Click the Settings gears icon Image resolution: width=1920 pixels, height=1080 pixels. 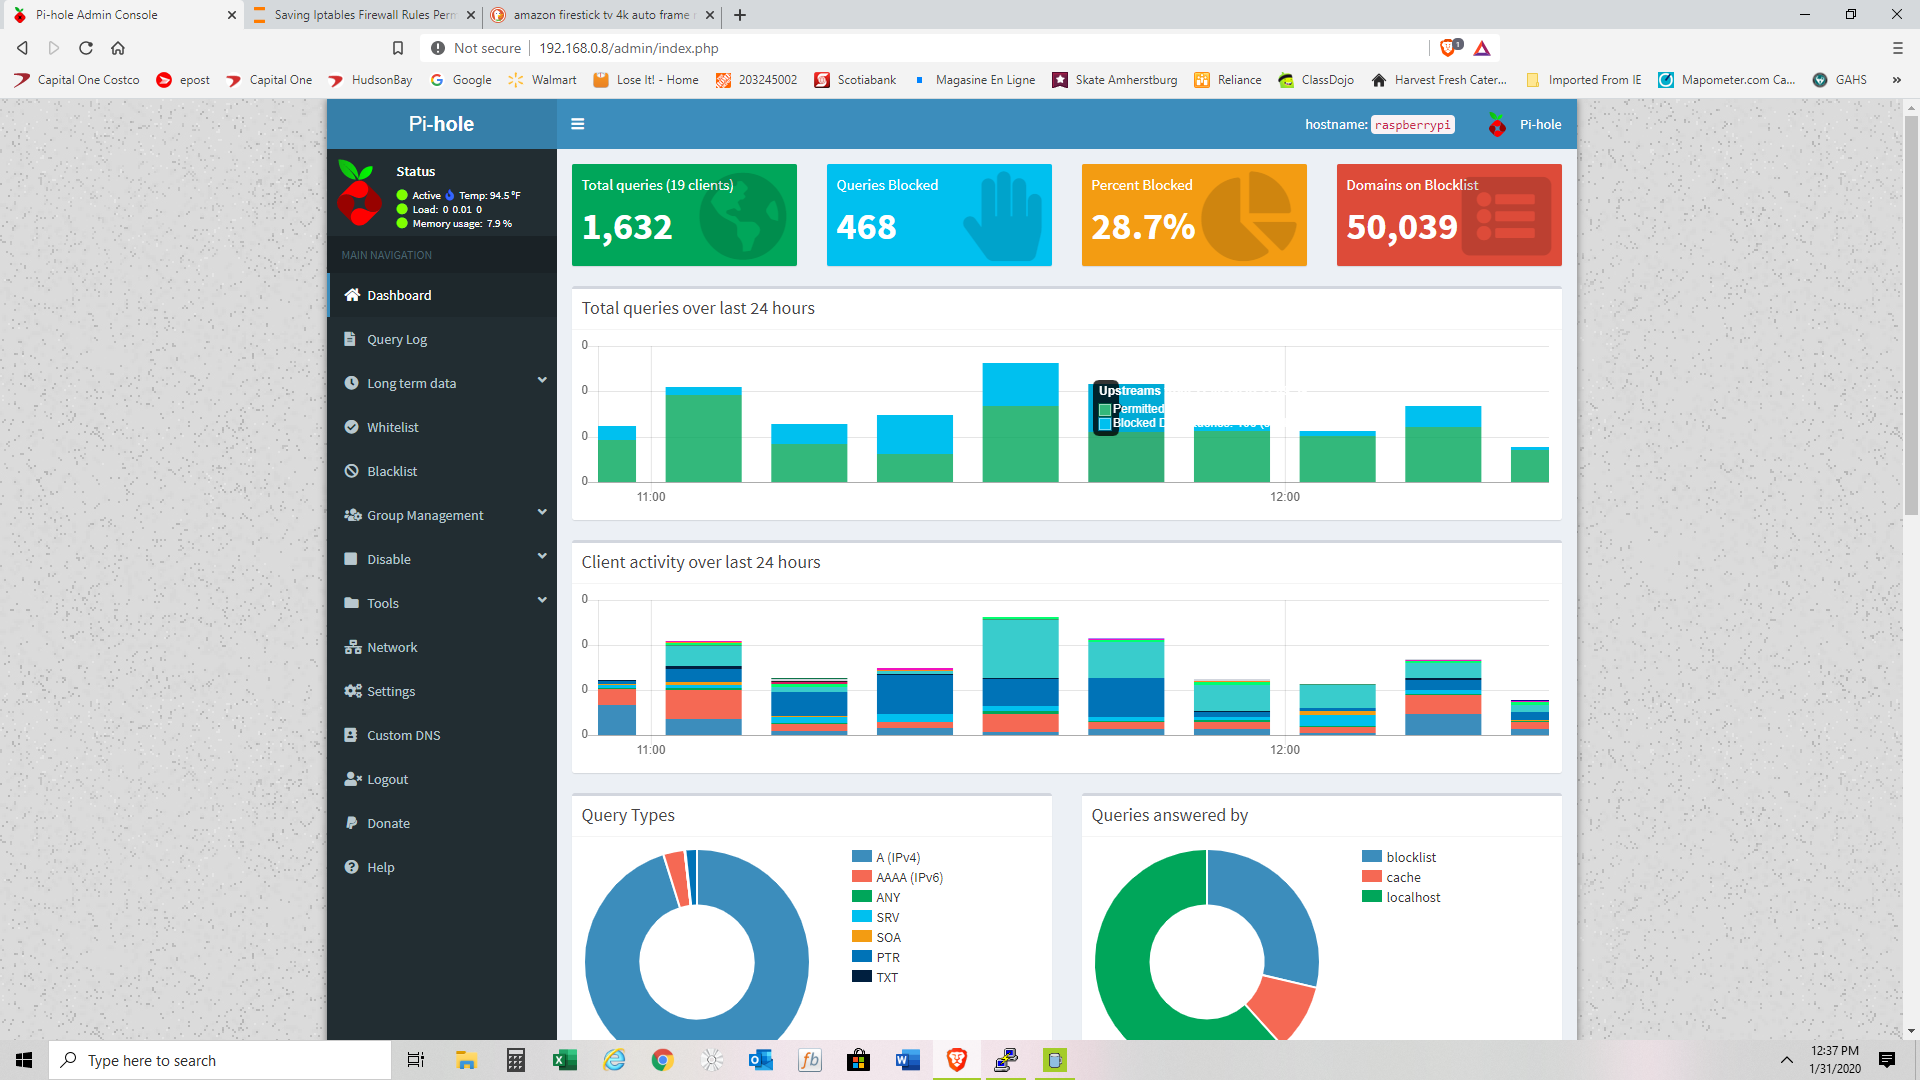pyautogui.click(x=352, y=691)
